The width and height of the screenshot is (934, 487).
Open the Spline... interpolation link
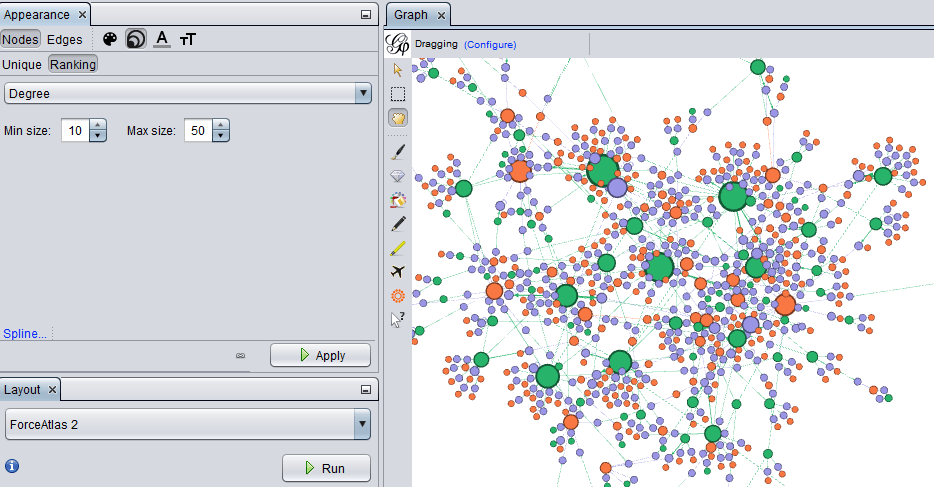[x=25, y=333]
